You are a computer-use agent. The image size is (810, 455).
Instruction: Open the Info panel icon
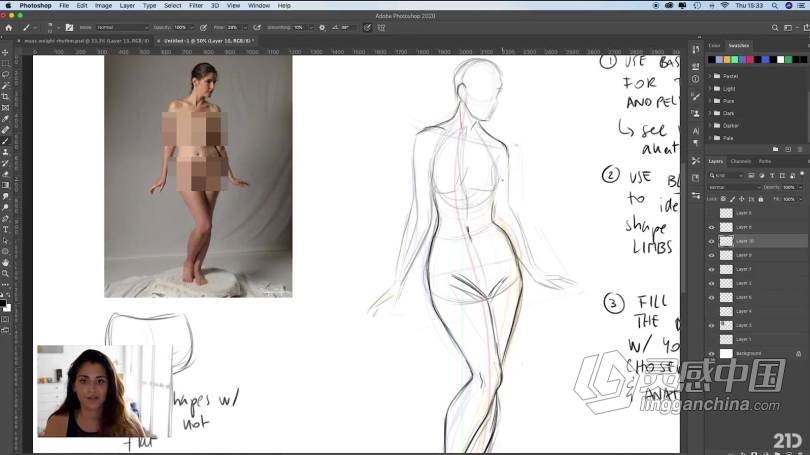coord(695,79)
